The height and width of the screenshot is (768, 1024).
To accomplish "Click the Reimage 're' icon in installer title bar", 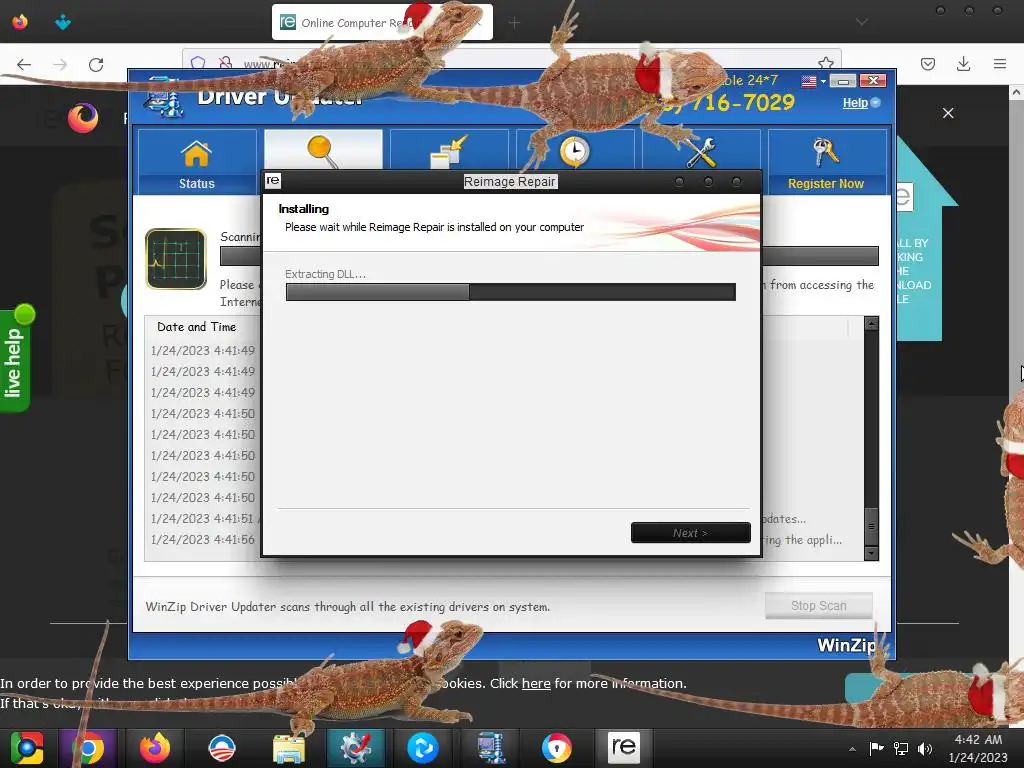I will coord(272,180).
